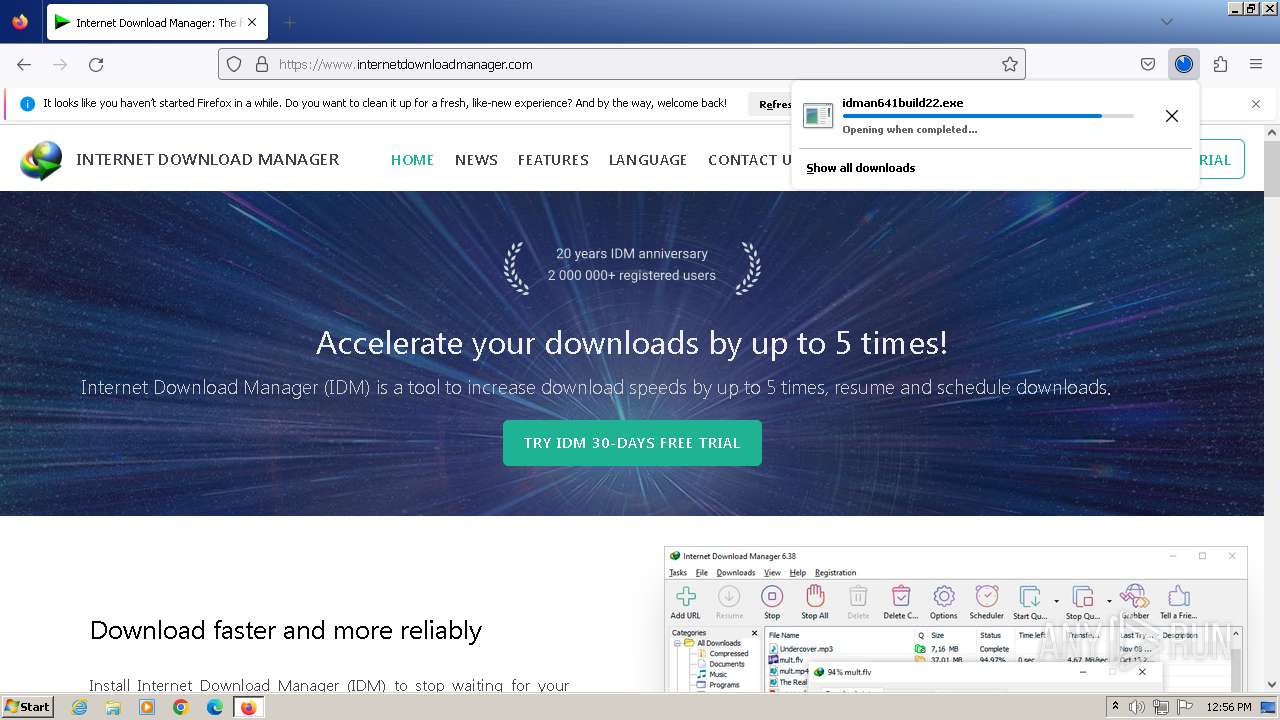Viewport: 1280px width, 720px height.
Task: Click the scrollbar up arrow
Action: pos(1272,132)
